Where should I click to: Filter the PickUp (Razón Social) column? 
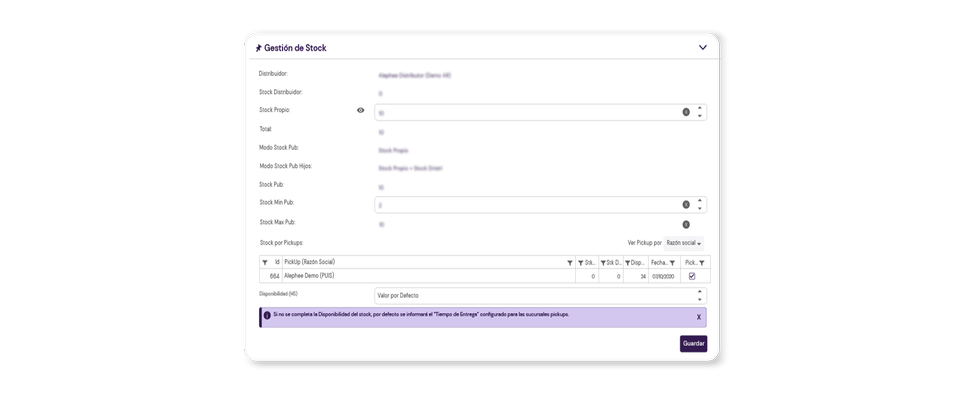(x=570, y=263)
